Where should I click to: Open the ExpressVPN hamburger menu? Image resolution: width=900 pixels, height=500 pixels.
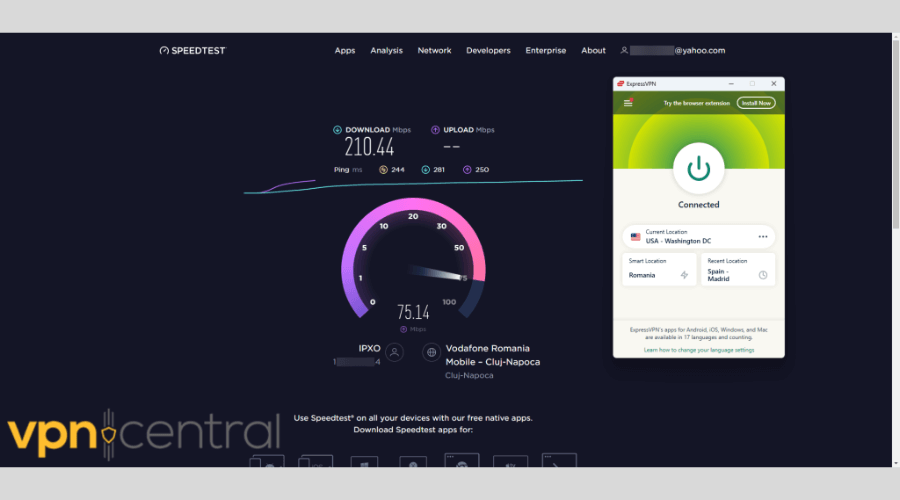point(628,103)
